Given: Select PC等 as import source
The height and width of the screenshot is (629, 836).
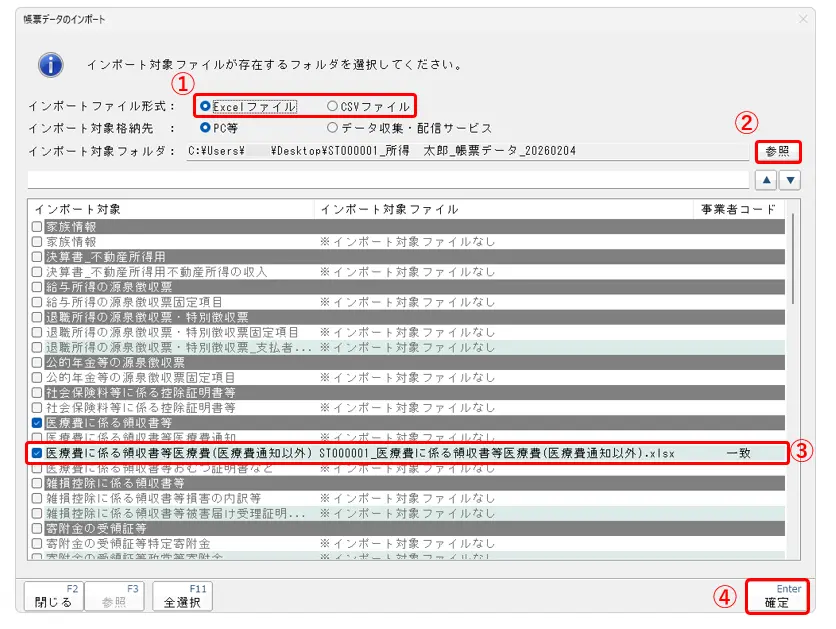Looking at the screenshot, I should [206, 128].
